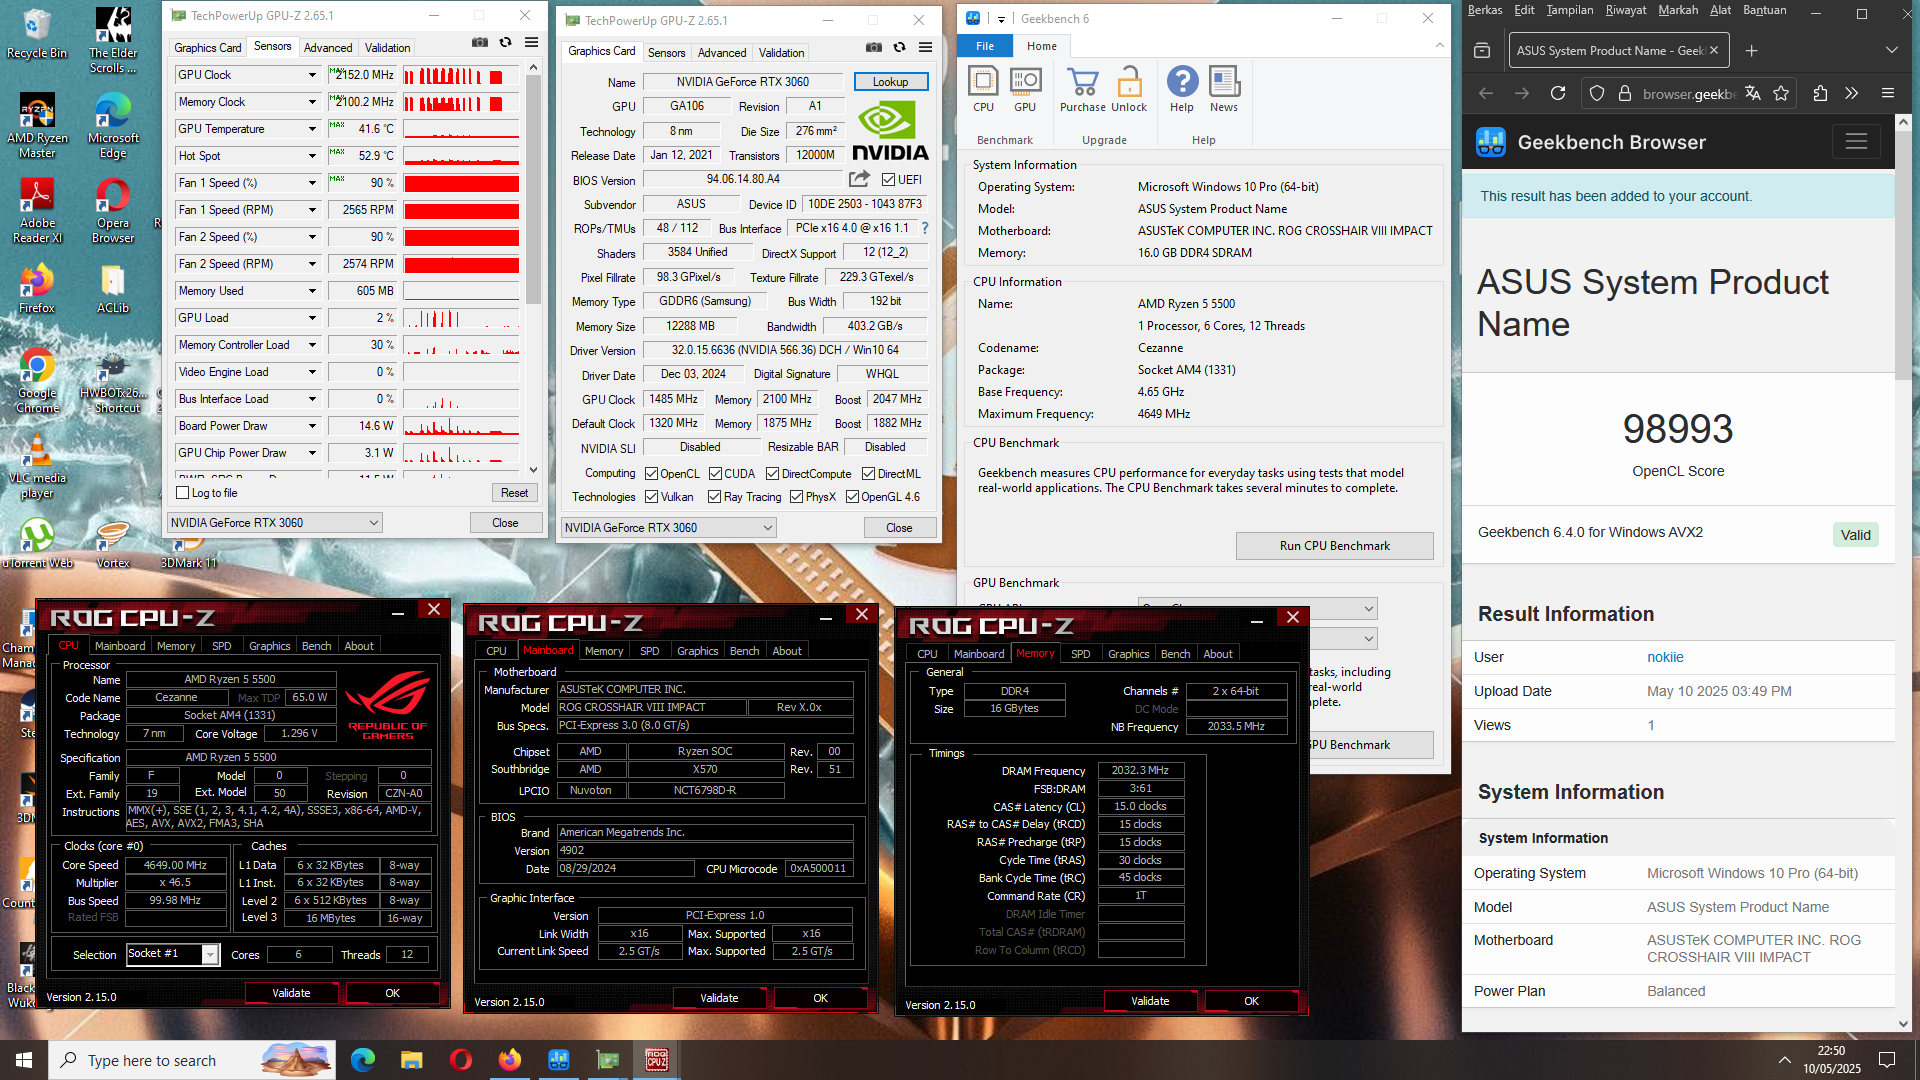The height and width of the screenshot is (1080, 1920).
Task: Open AMD Ryzen Master desktop icon
Action: 37,125
